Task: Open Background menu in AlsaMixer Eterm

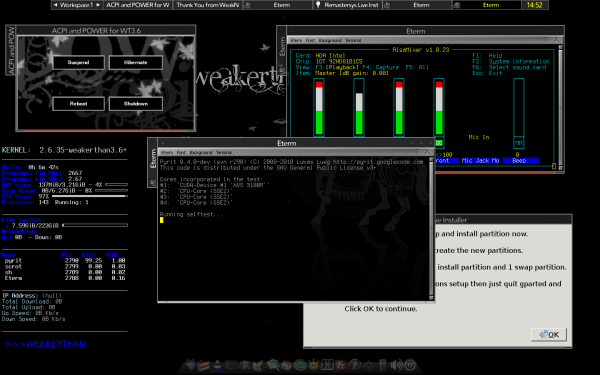Action: 329,40
